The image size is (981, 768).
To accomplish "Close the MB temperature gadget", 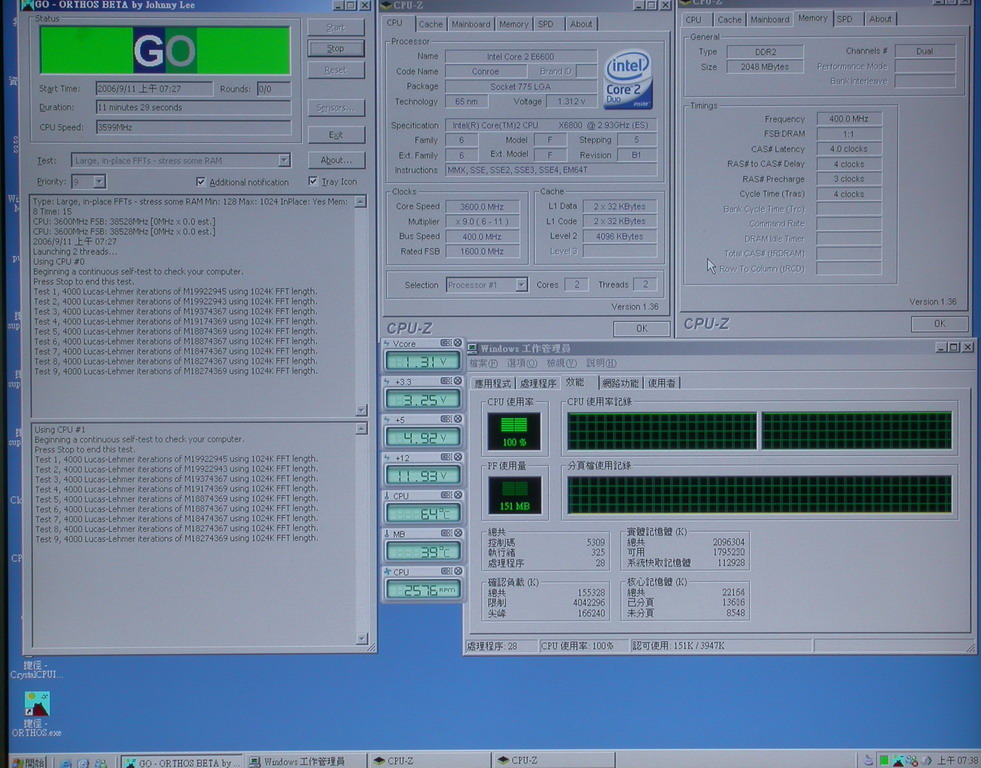I will coord(457,533).
